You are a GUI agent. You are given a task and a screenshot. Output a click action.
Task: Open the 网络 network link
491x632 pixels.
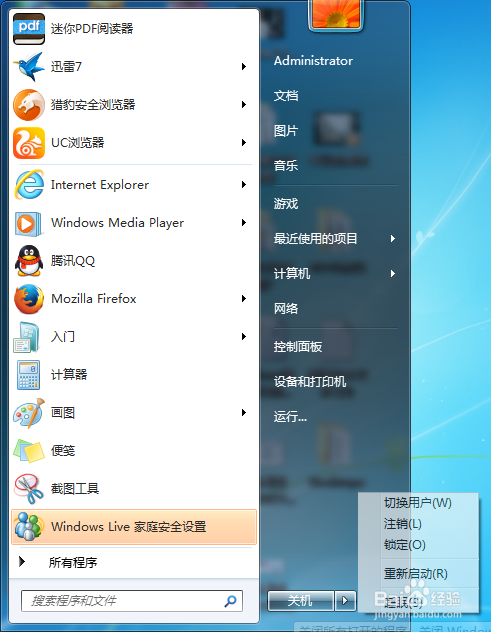coord(286,309)
